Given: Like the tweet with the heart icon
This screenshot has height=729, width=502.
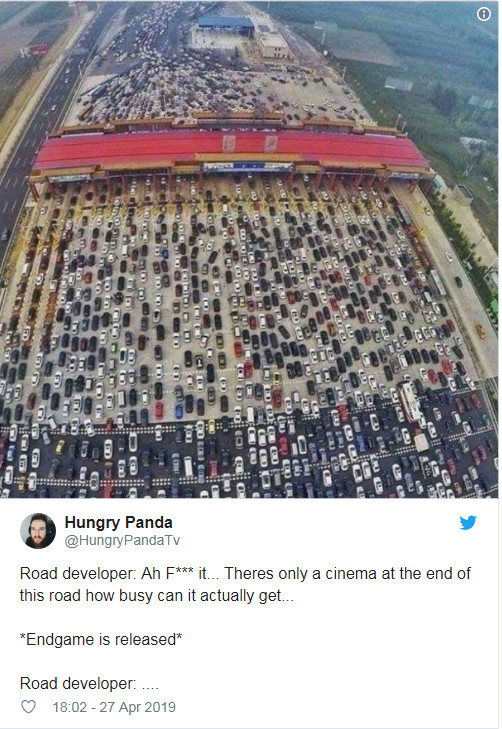Looking at the screenshot, I should click(28, 707).
